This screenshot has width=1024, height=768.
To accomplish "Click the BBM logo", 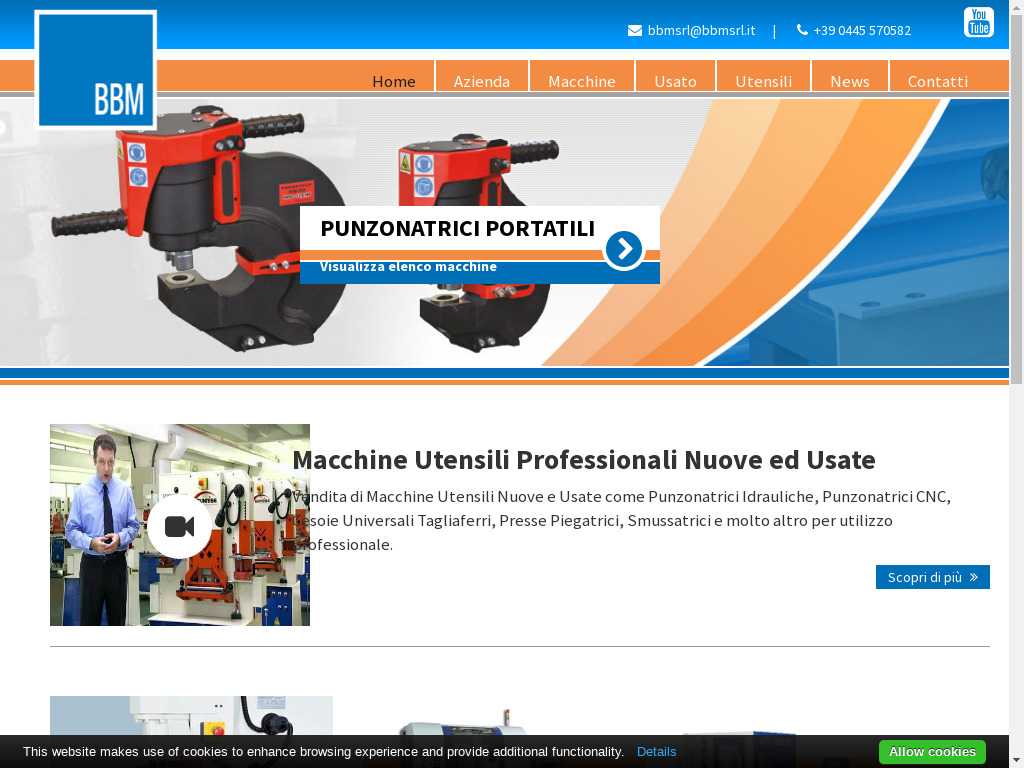I will click(x=96, y=70).
